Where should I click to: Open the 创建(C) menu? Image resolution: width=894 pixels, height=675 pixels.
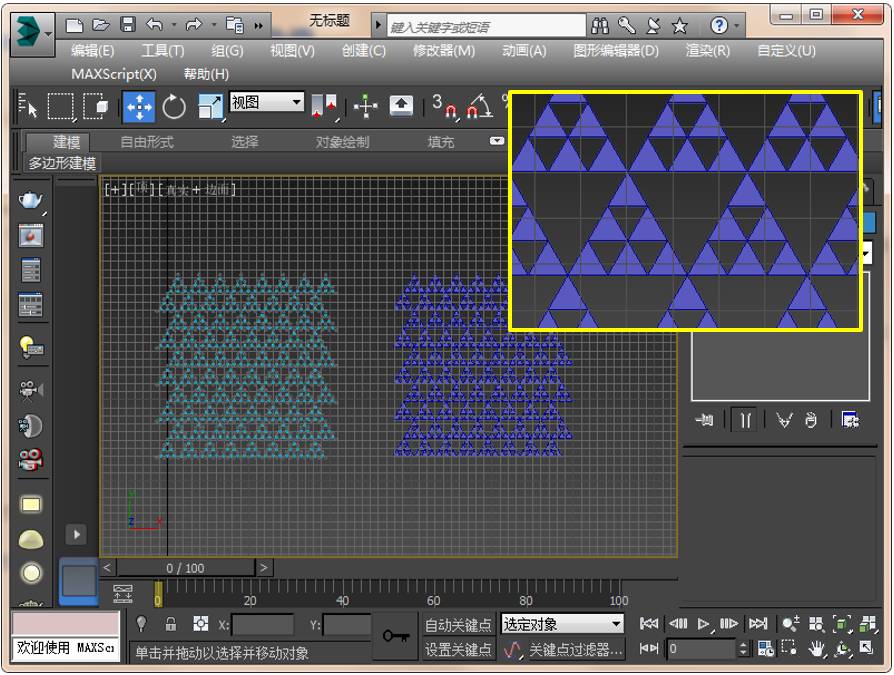pyautogui.click(x=364, y=51)
